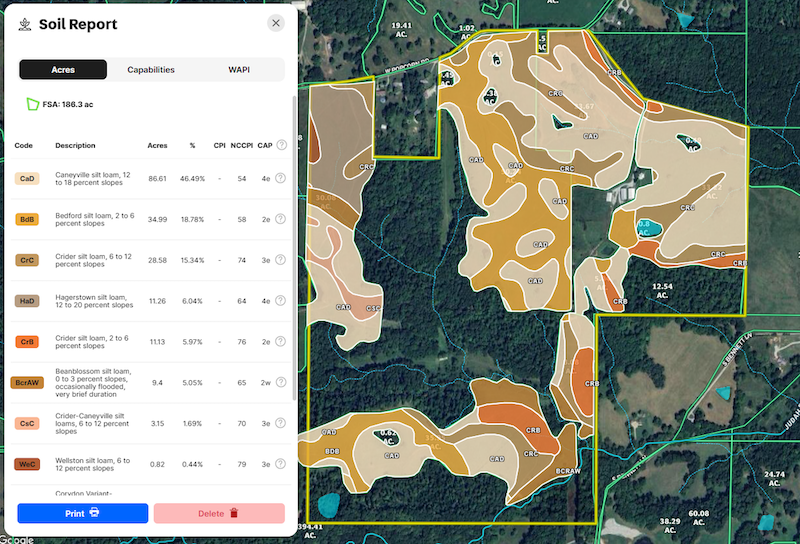Select the CaD soil code swatch
The image size is (800, 544).
point(27,178)
